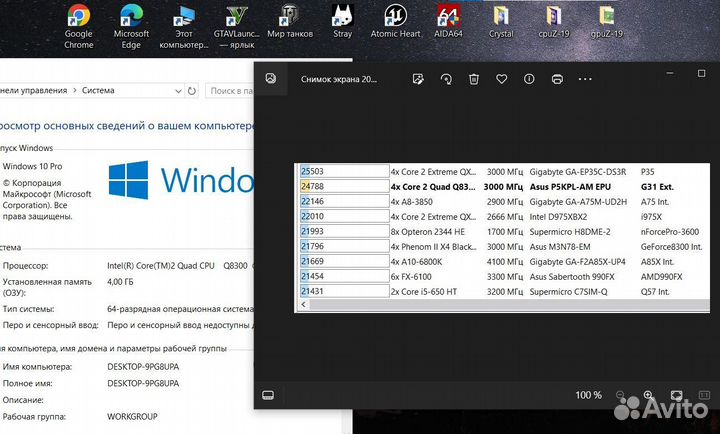Screen dimensions: 720x434
Task: Click the 4x A10-6800K entry
Action: [416, 262]
